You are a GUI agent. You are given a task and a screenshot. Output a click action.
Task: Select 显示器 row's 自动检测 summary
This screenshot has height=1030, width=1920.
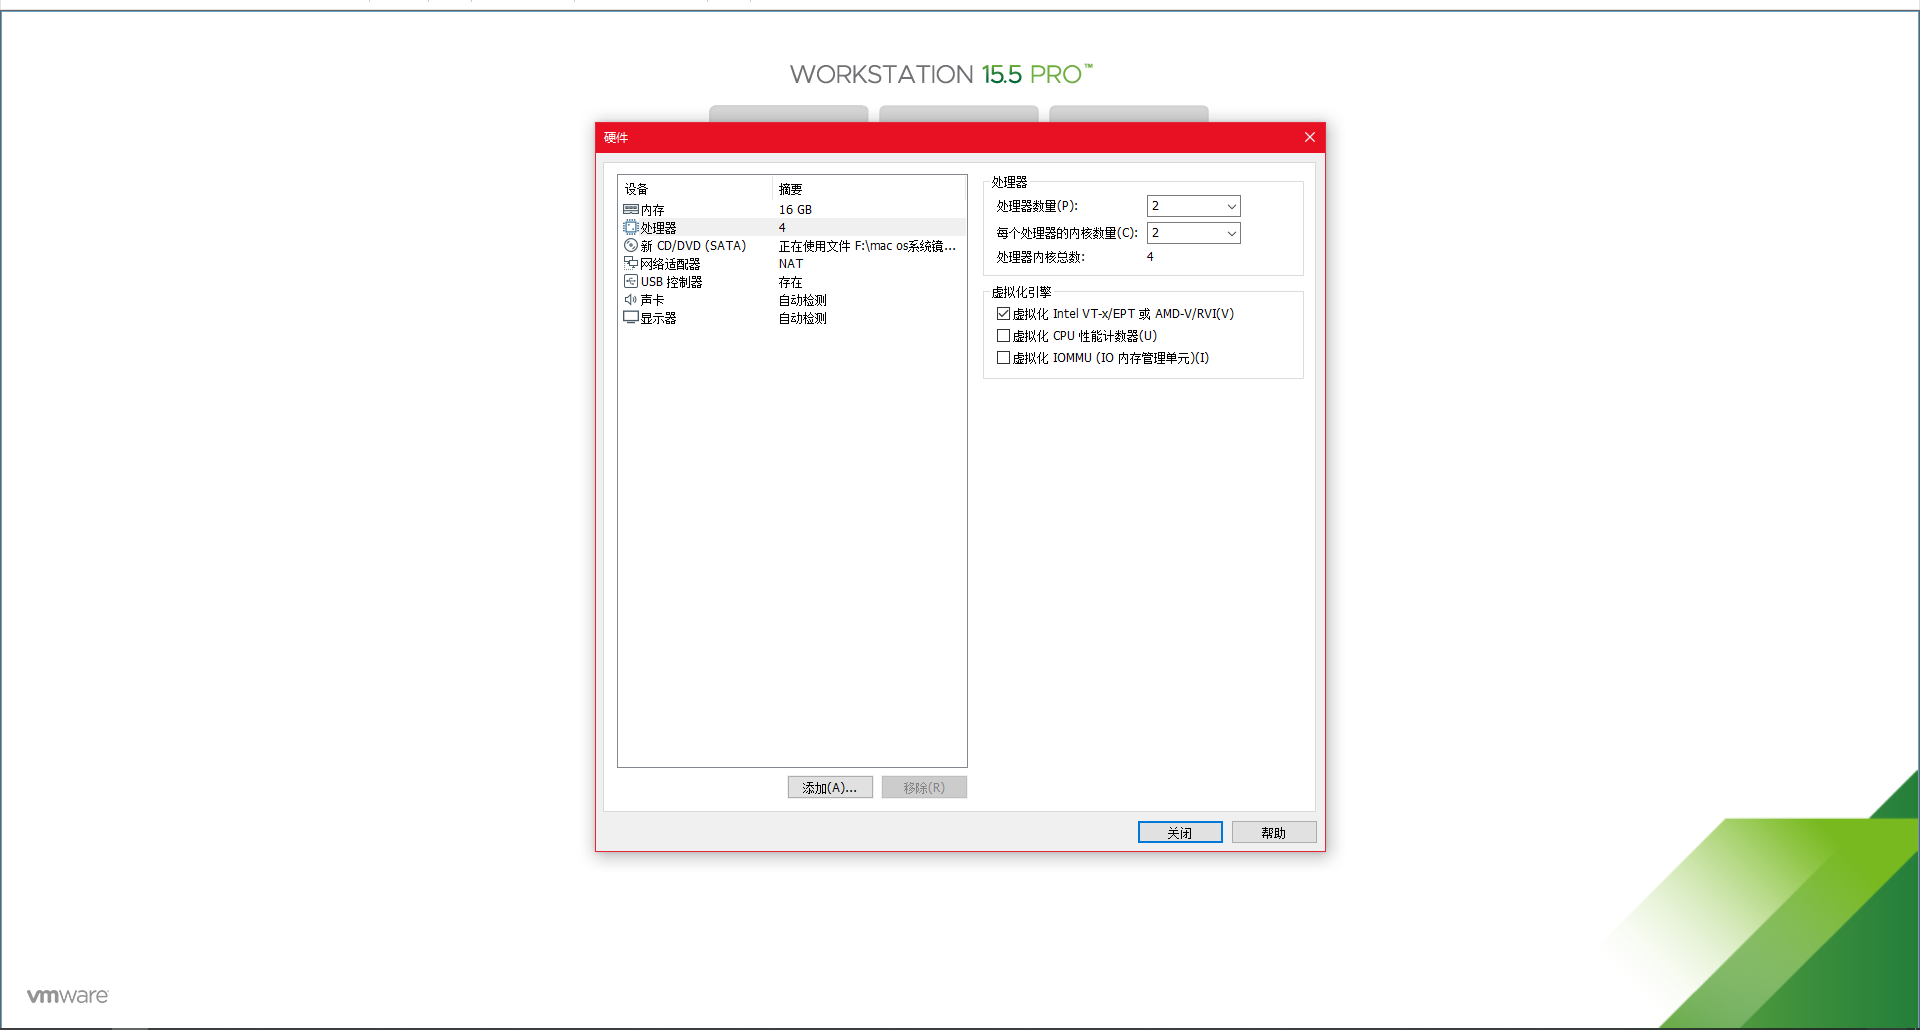803,318
